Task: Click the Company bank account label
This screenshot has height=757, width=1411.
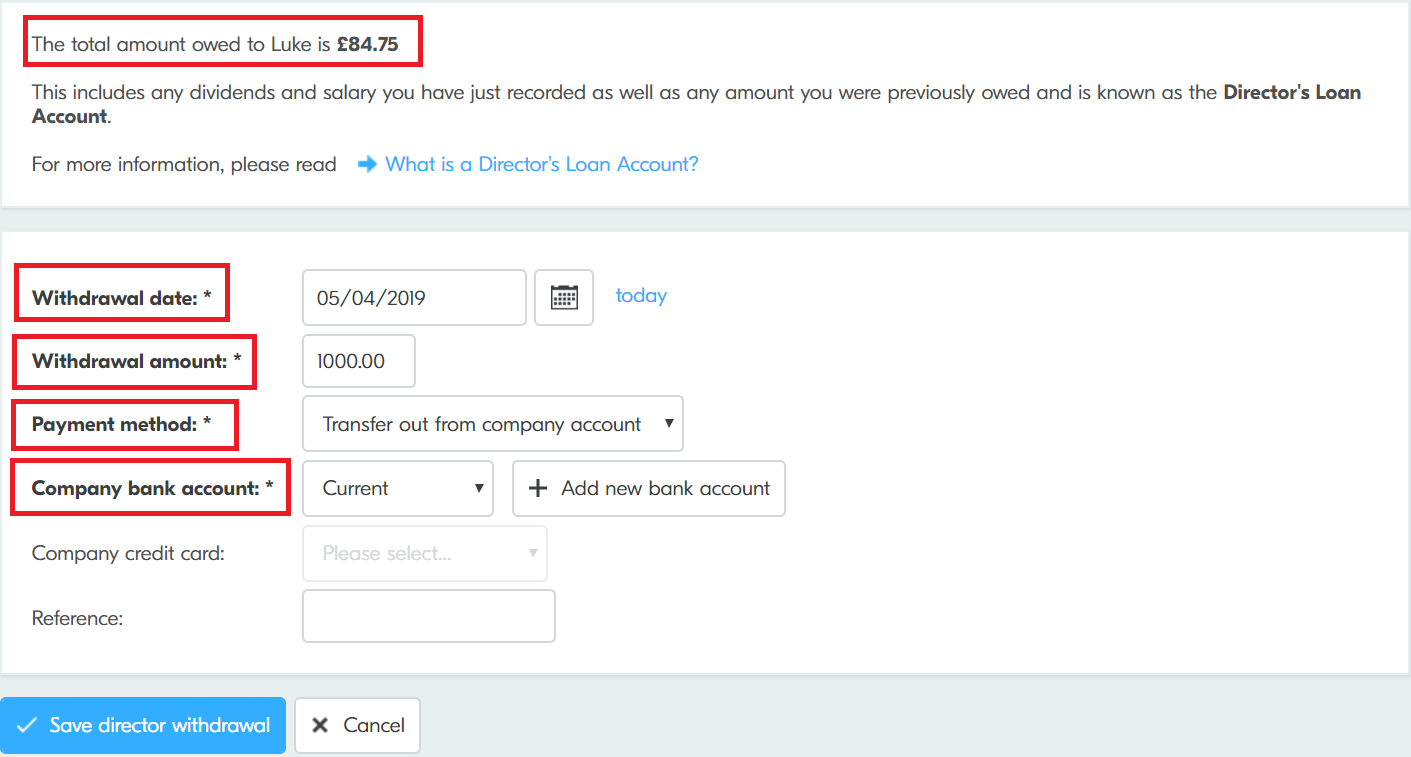Action: tap(153, 488)
